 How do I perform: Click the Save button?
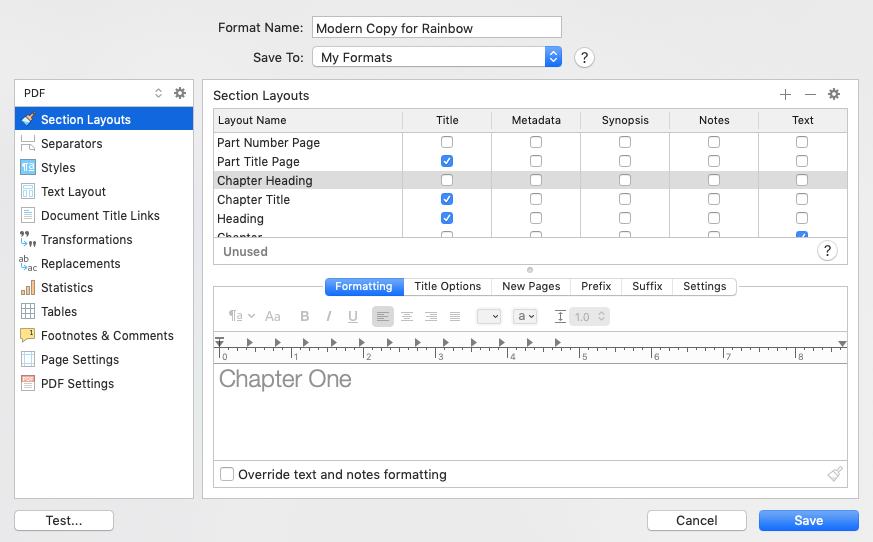(808, 520)
